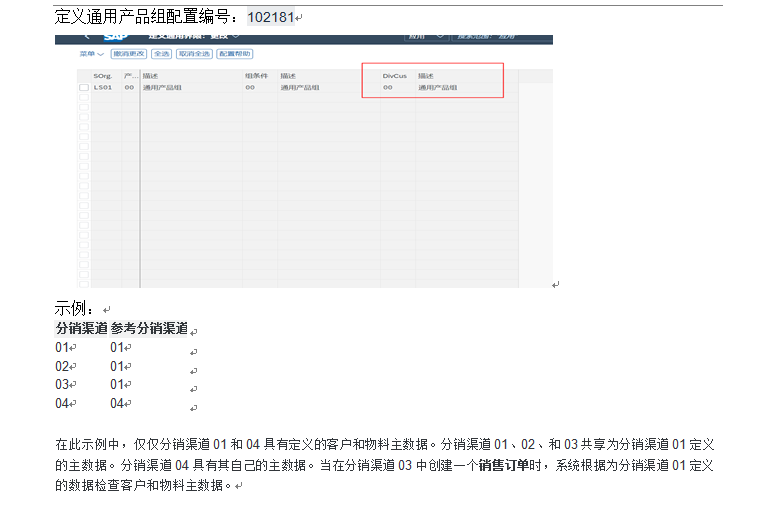Click the LS01 sales organization cell
The width and height of the screenshot is (777, 523).
tap(103, 88)
